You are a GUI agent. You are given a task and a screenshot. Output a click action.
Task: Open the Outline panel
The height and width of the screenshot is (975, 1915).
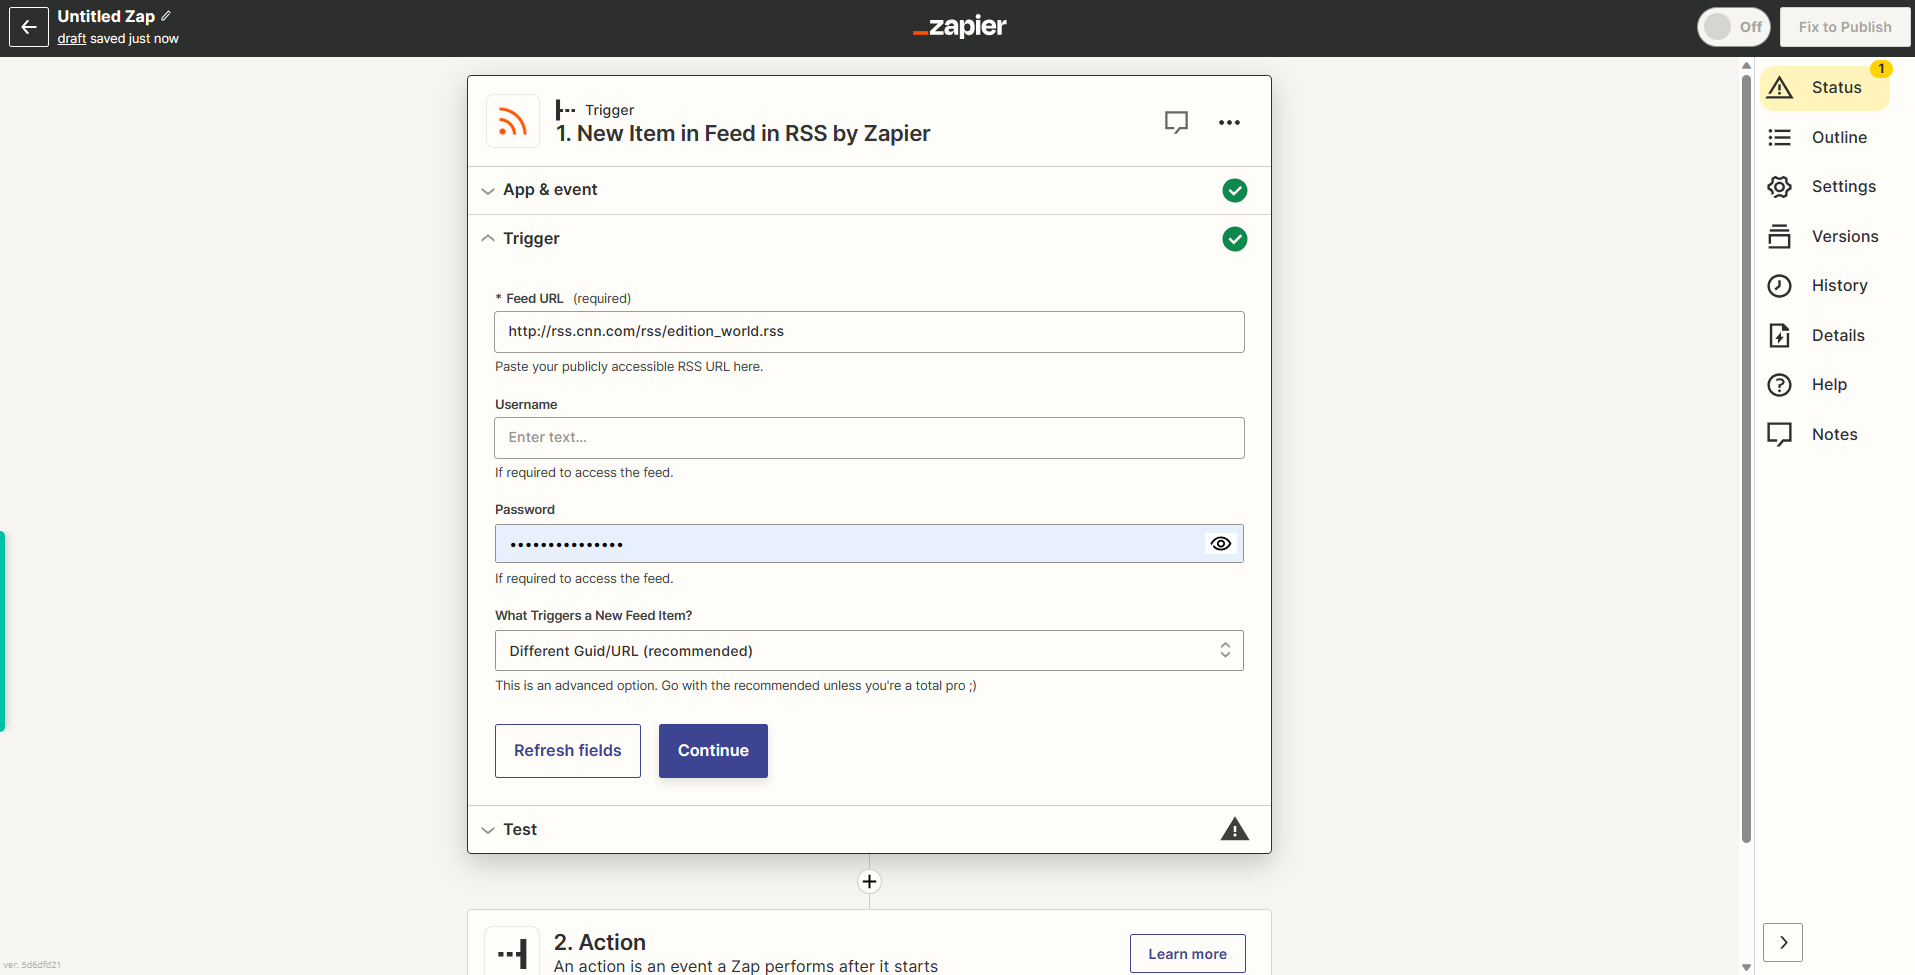[1825, 137]
